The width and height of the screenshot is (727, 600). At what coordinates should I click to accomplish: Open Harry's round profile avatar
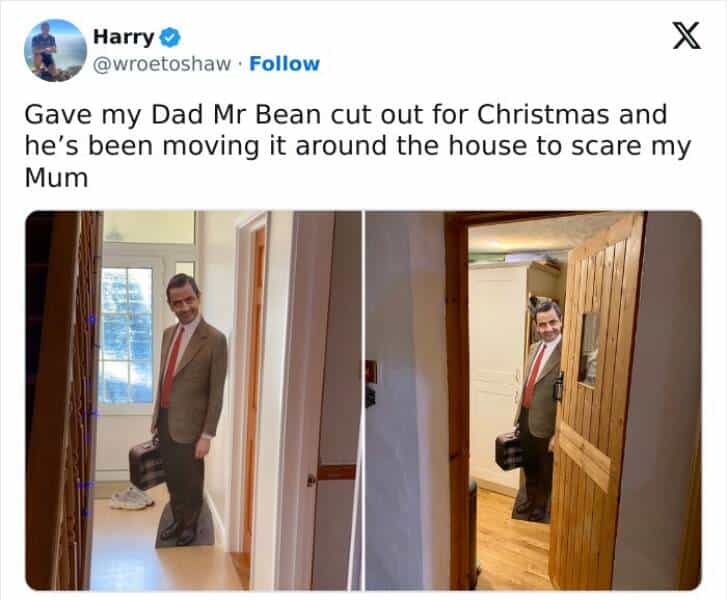click(55, 51)
